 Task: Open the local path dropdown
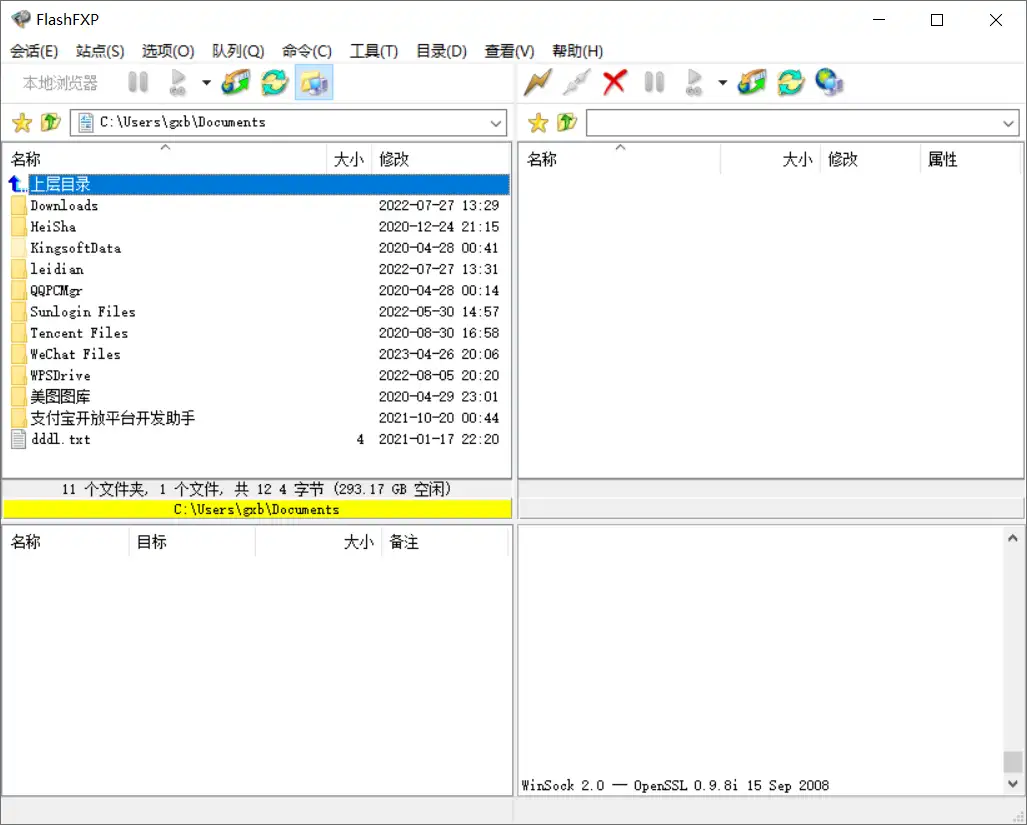click(496, 122)
